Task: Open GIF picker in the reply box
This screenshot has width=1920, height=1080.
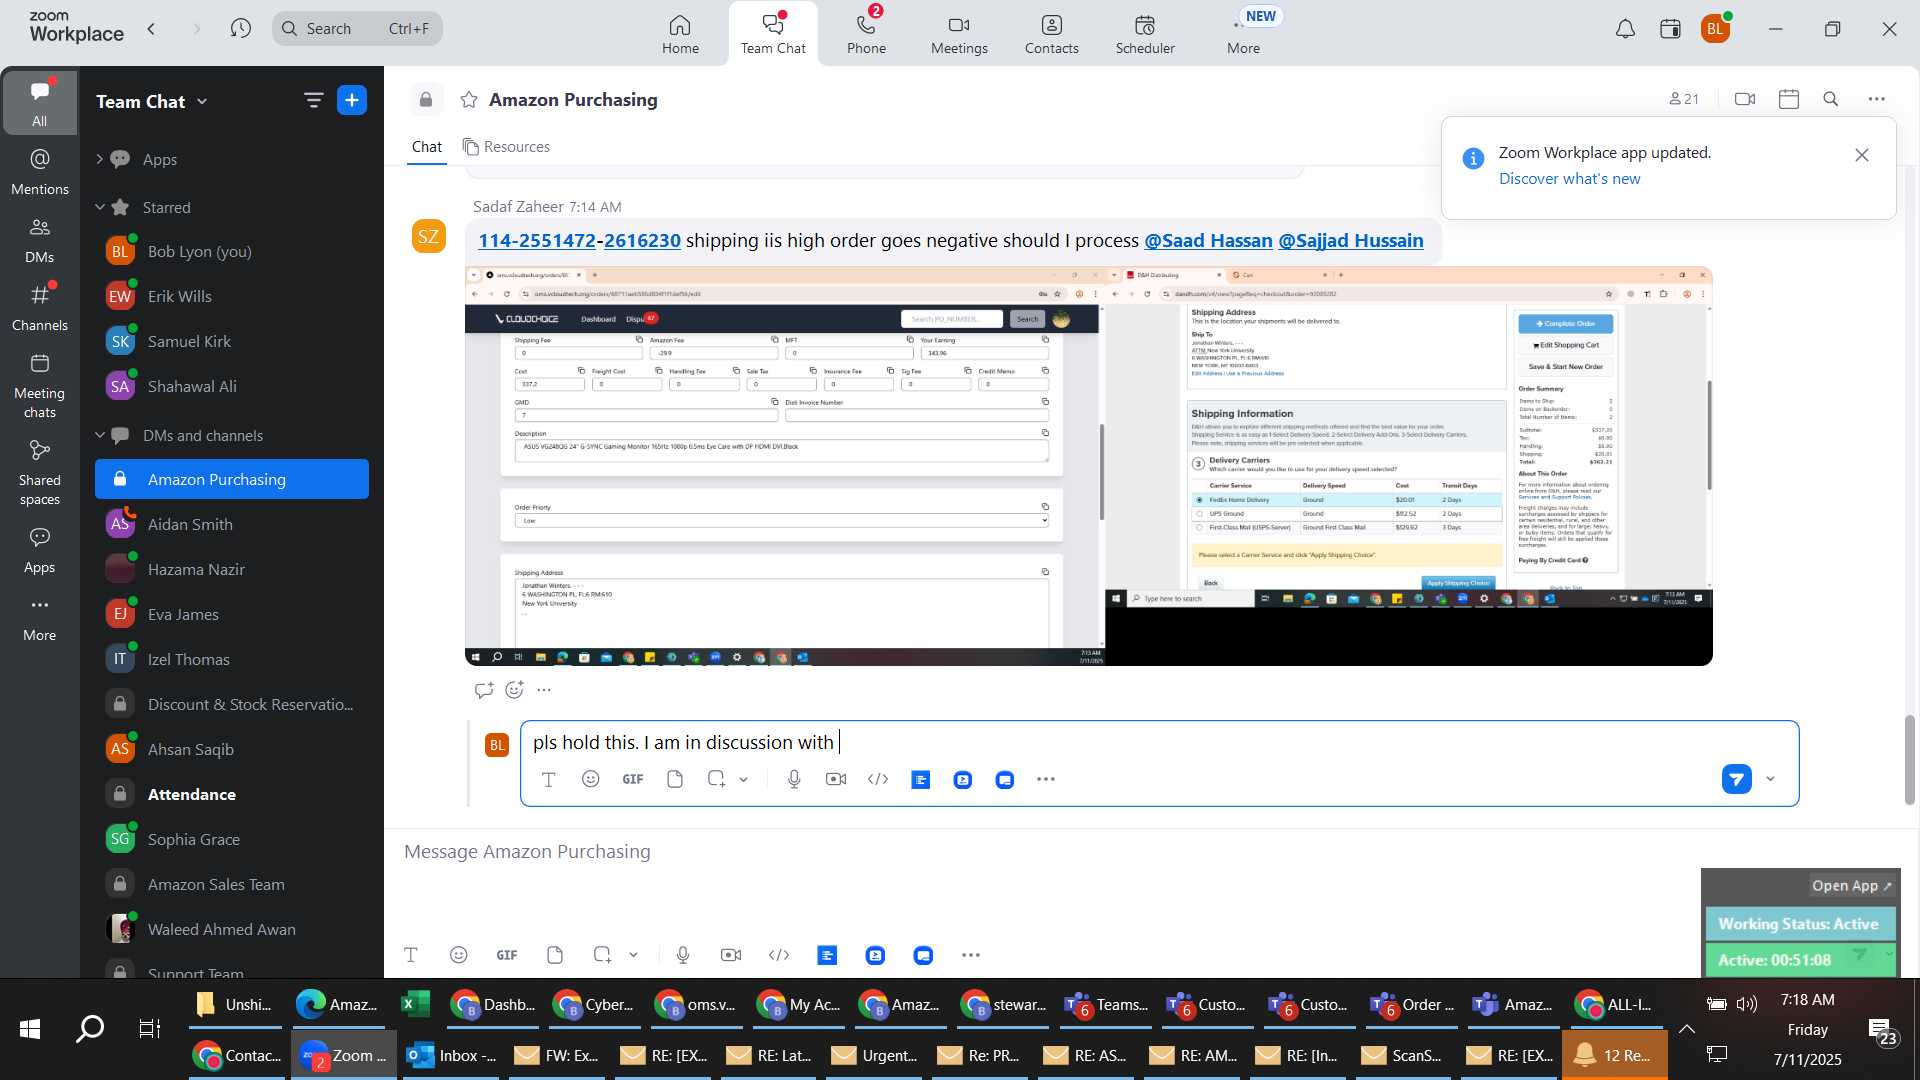Action: tap(633, 780)
